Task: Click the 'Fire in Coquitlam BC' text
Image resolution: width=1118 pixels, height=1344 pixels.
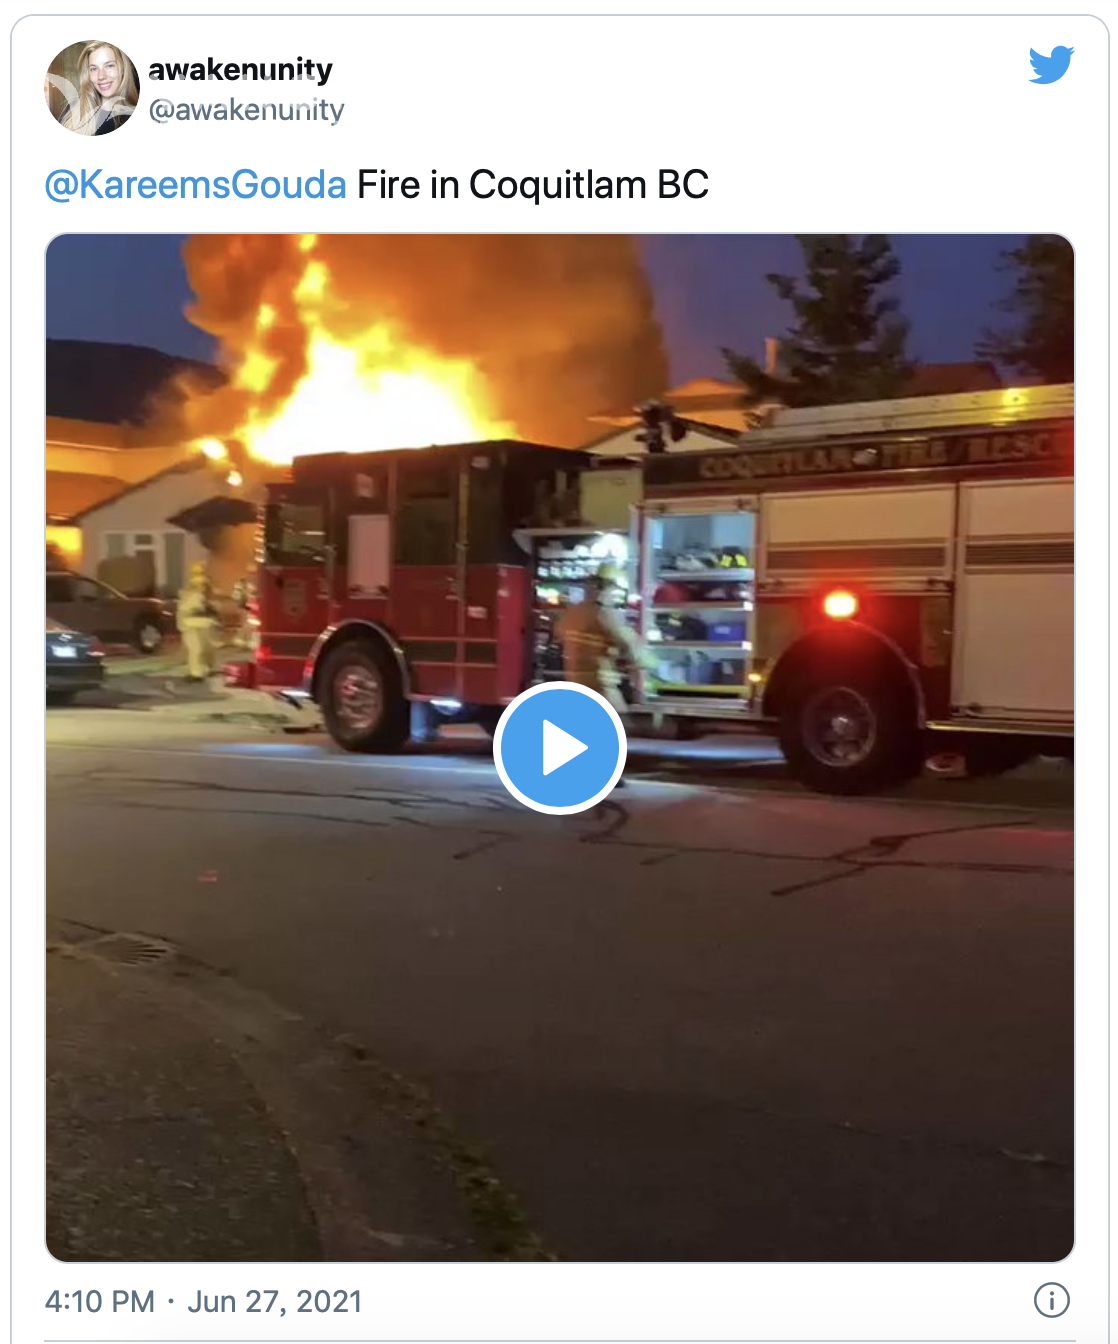Action: tap(533, 185)
